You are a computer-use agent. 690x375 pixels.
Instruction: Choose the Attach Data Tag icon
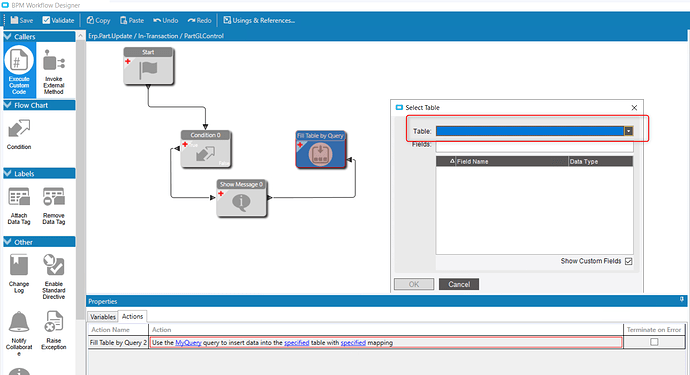click(19, 206)
